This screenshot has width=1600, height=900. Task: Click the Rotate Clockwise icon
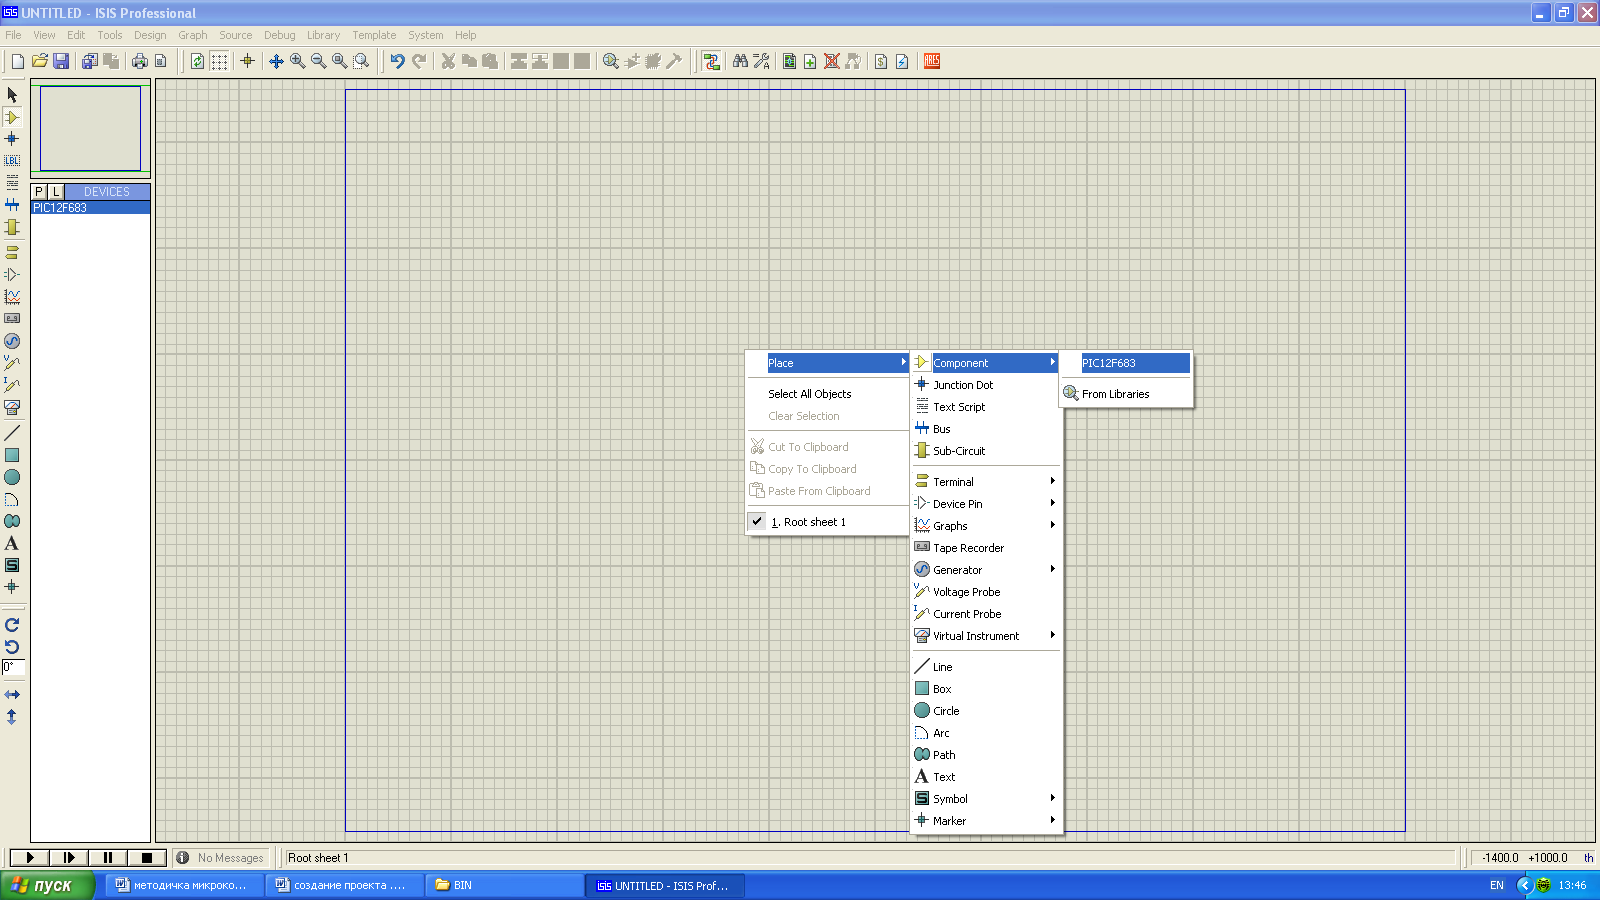click(12, 625)
